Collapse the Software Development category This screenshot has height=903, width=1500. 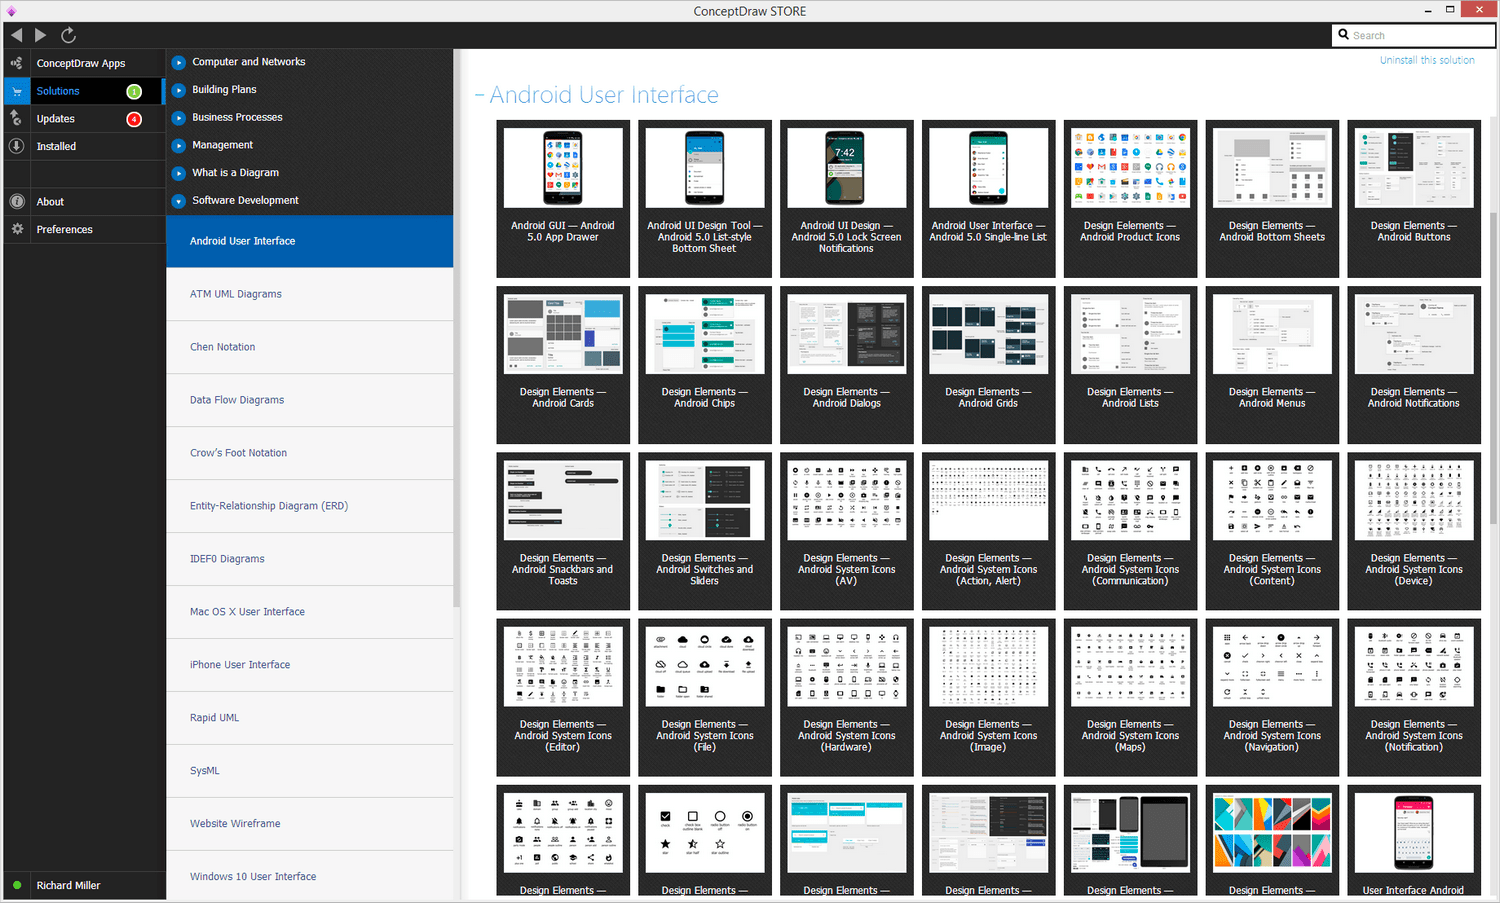[179, 201]
